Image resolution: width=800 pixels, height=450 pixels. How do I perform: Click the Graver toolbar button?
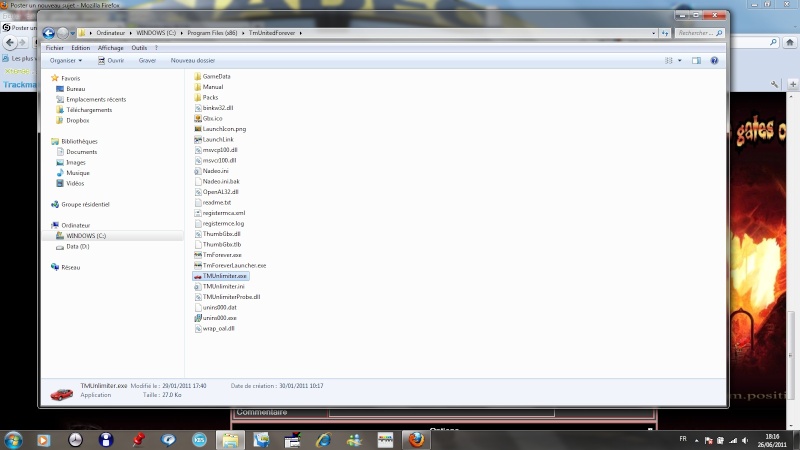tap(147, 61)
